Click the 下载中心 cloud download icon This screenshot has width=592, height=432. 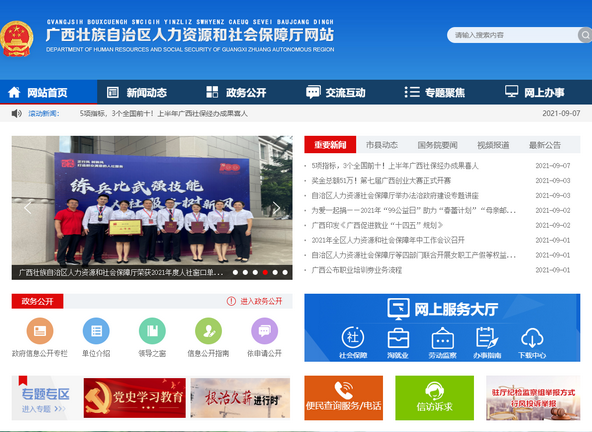point(532,338)
